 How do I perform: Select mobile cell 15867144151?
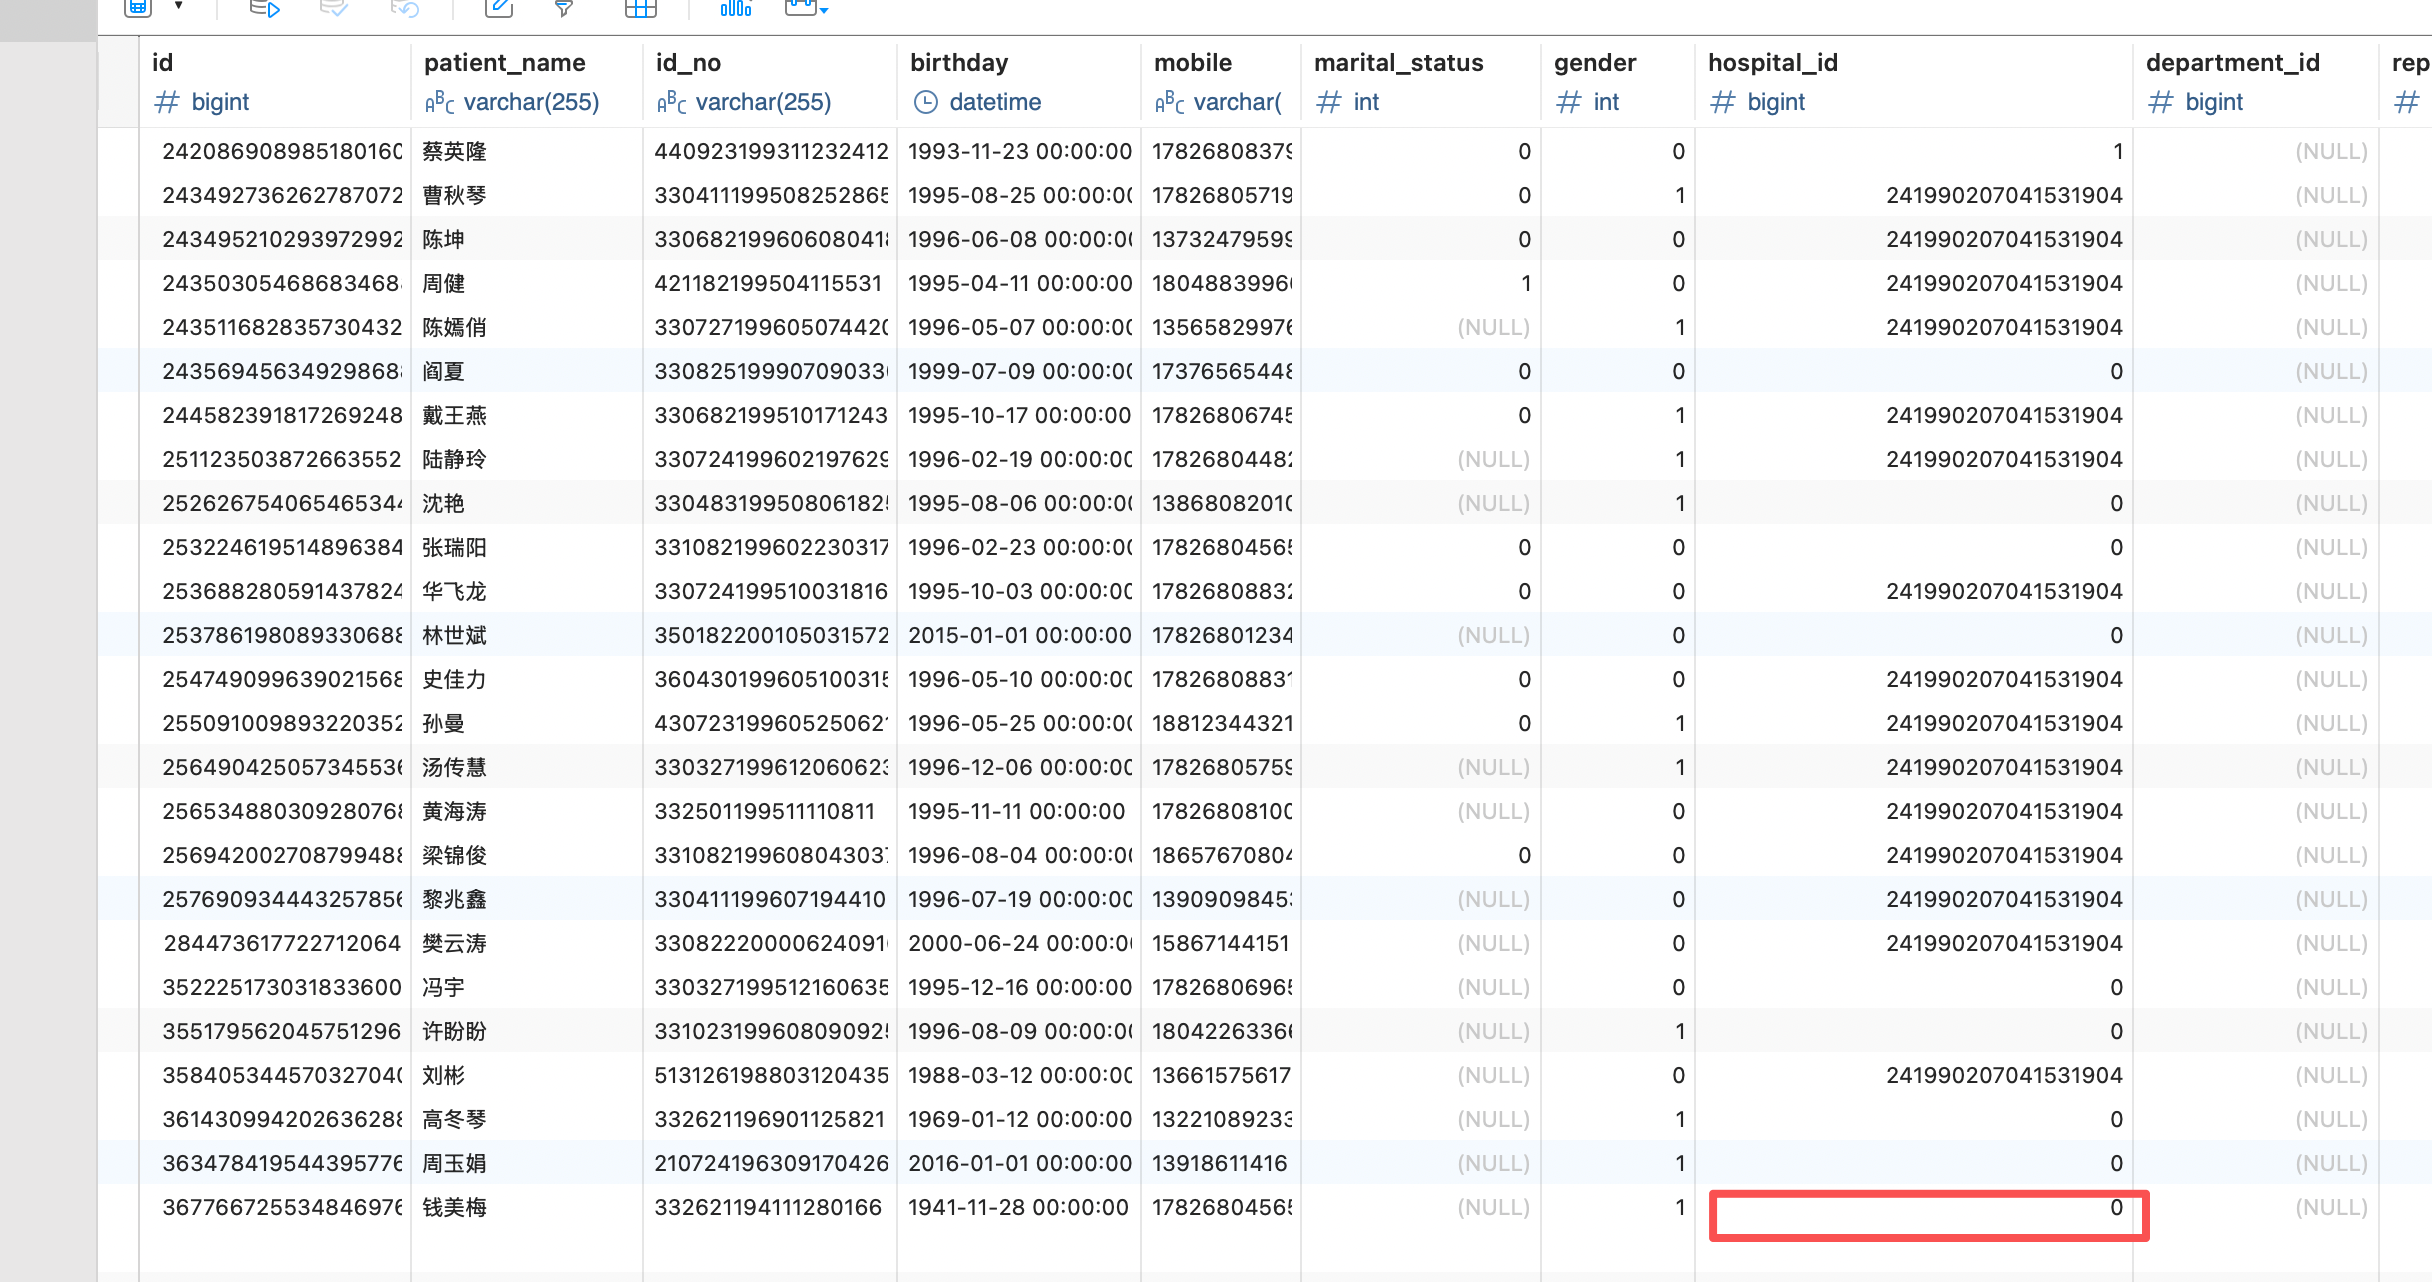(1220, 943)
